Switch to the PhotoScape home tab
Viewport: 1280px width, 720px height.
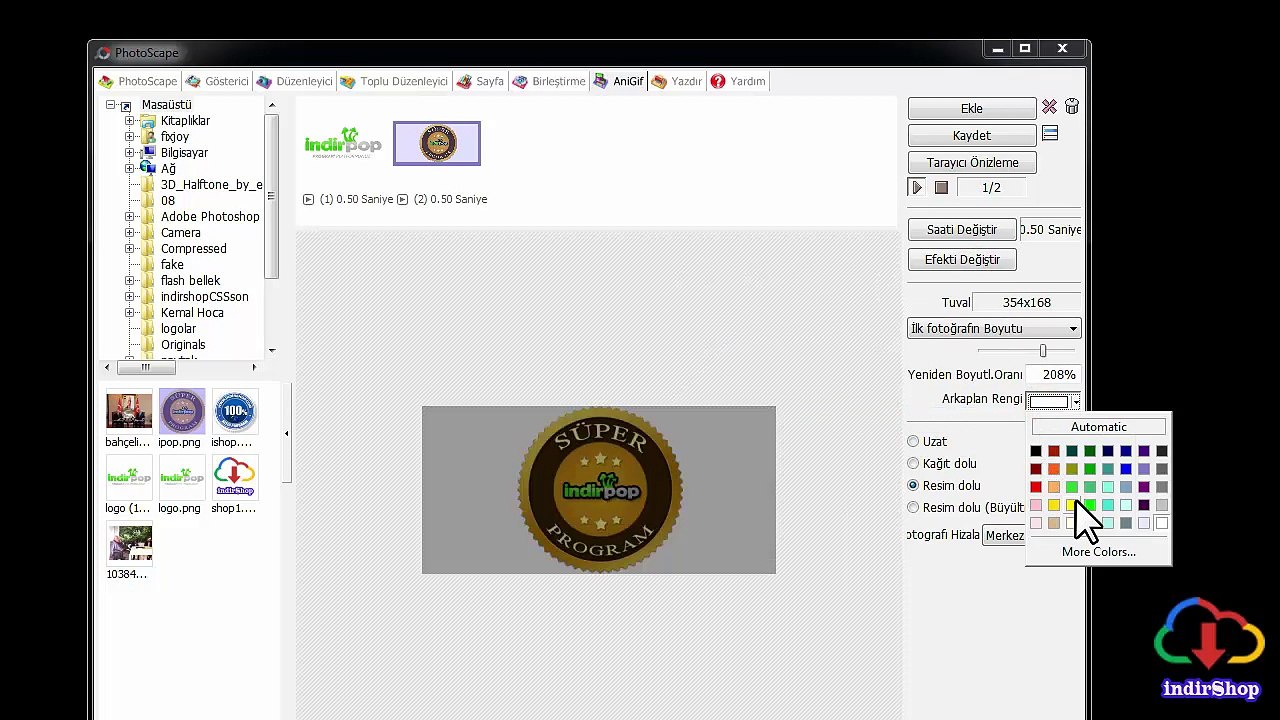pos(138,81)
